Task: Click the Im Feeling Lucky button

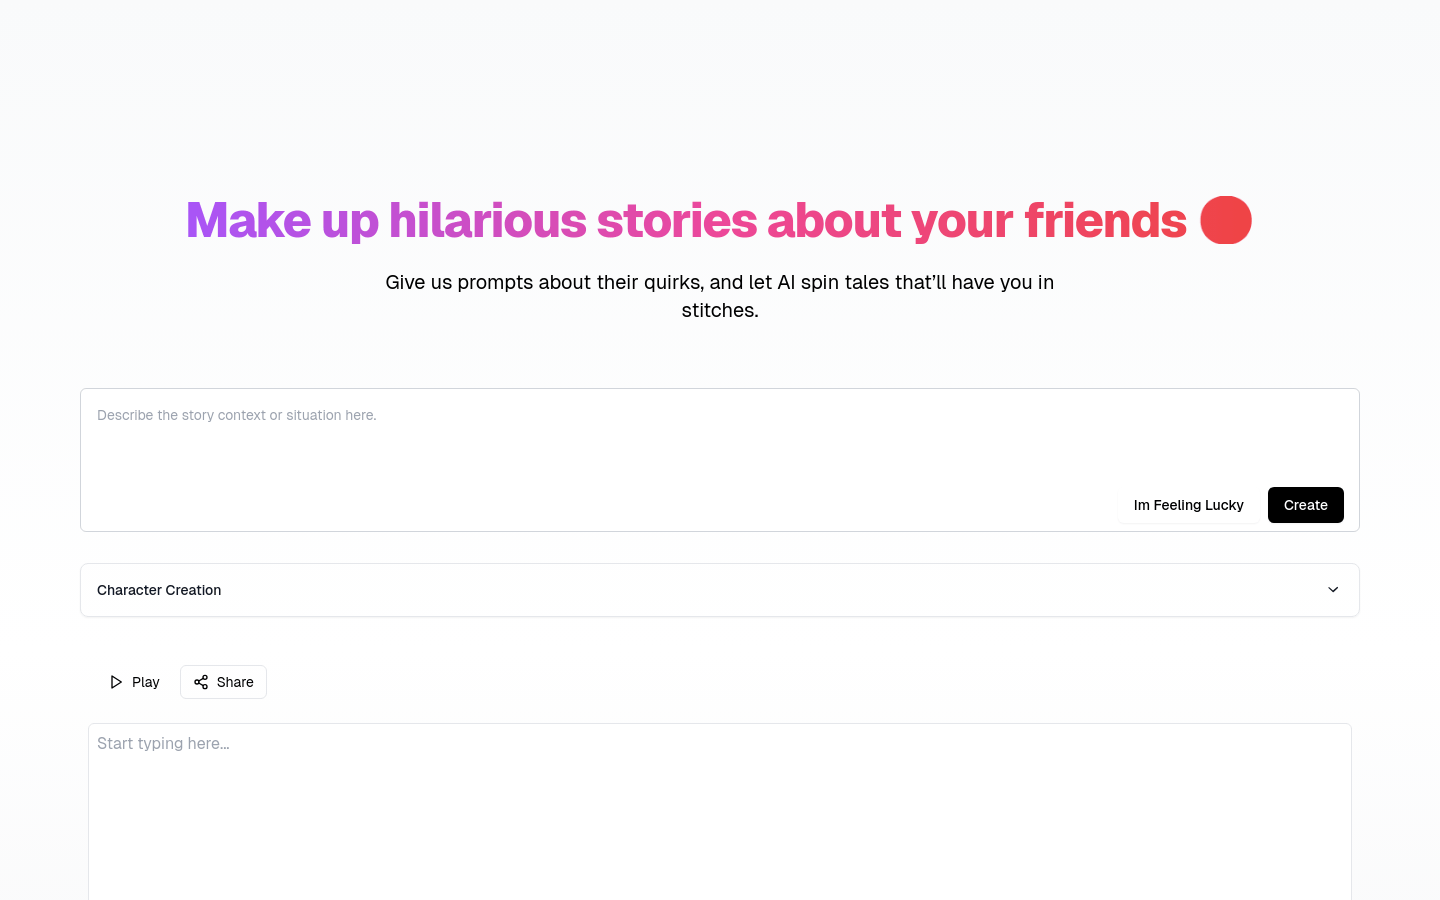Action: [x=1188, y=505]
